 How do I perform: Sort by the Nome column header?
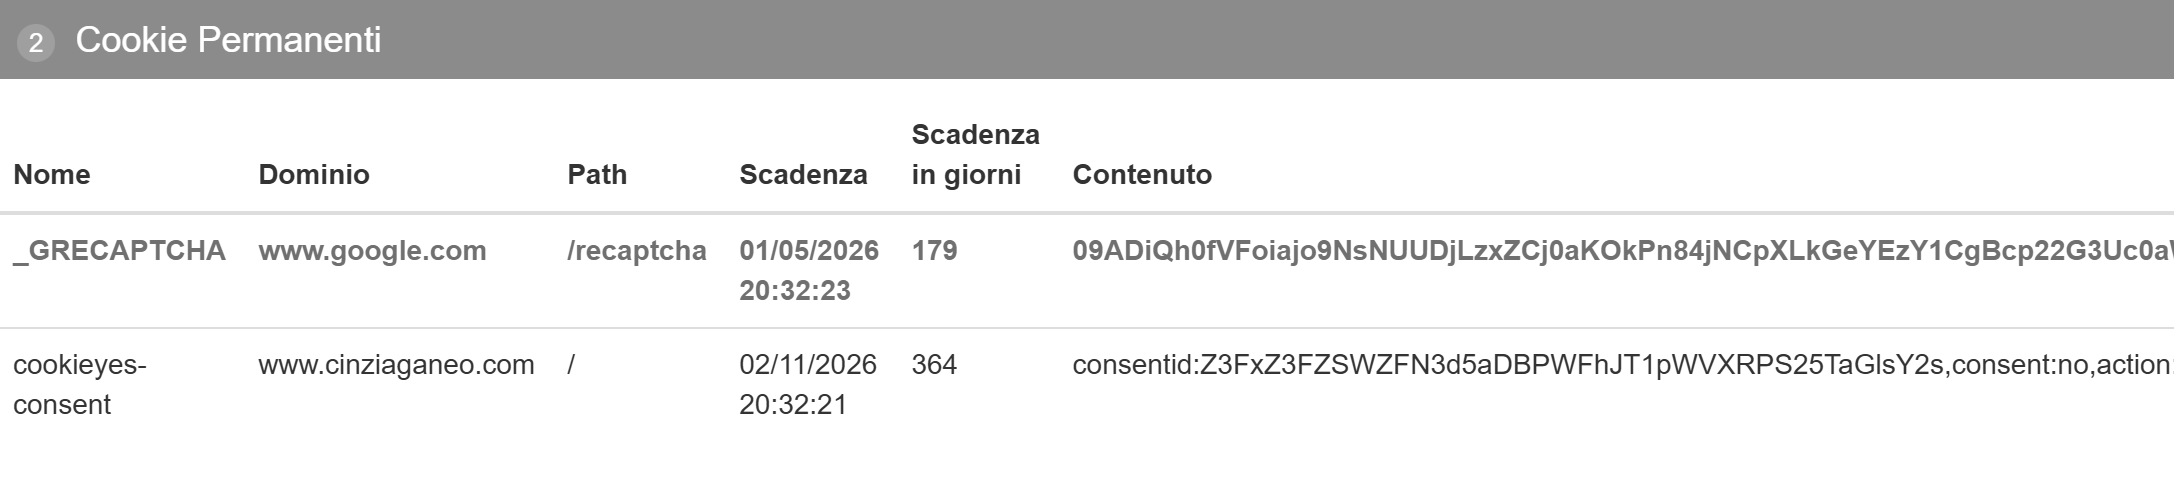click(52, 175)
